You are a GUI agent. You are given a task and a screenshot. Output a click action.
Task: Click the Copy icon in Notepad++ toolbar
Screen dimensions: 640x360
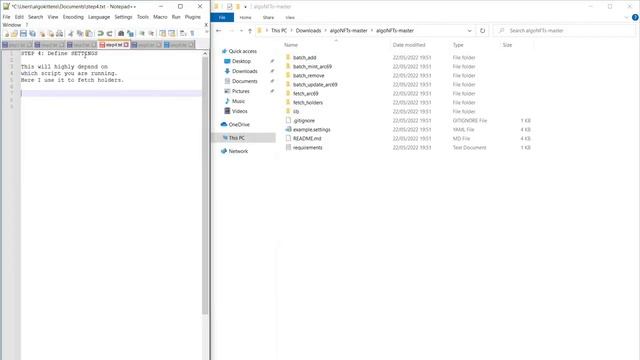coord(80,34)
